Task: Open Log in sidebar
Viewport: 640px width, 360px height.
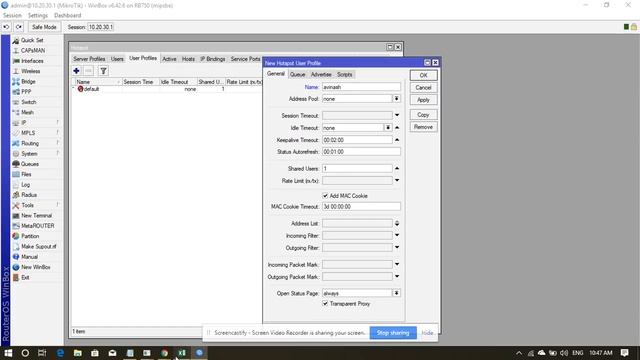Action: click(x=25, y=184)
